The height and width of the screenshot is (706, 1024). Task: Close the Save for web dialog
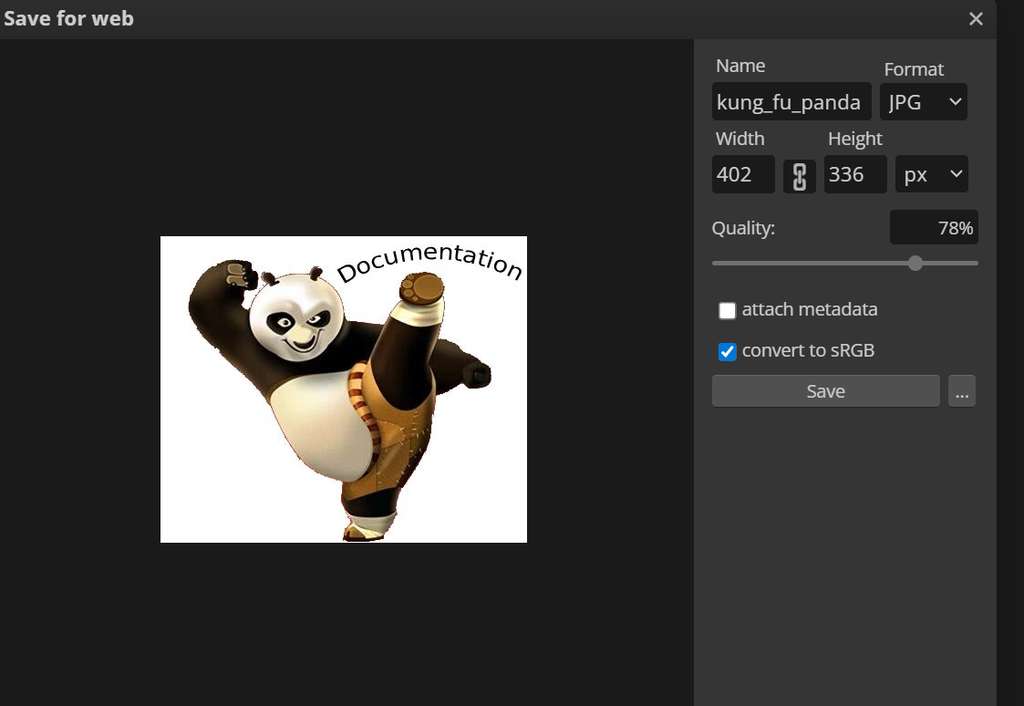tap(976, 19)
